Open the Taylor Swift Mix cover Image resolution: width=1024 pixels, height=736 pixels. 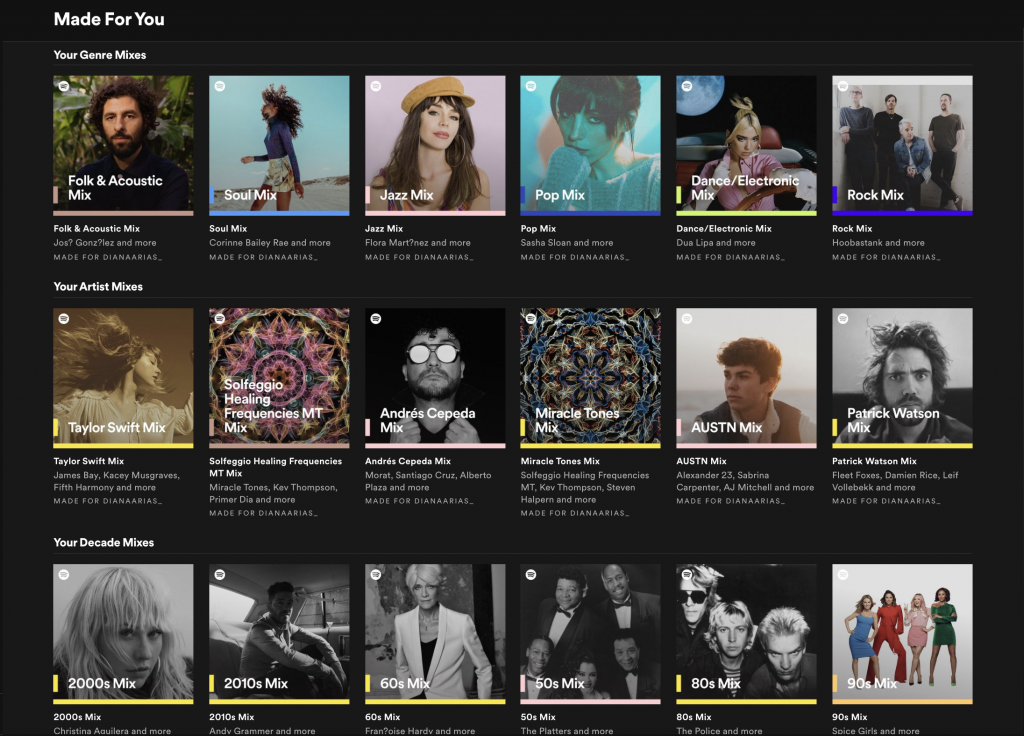pyautogui.click(x=123, y=378)
